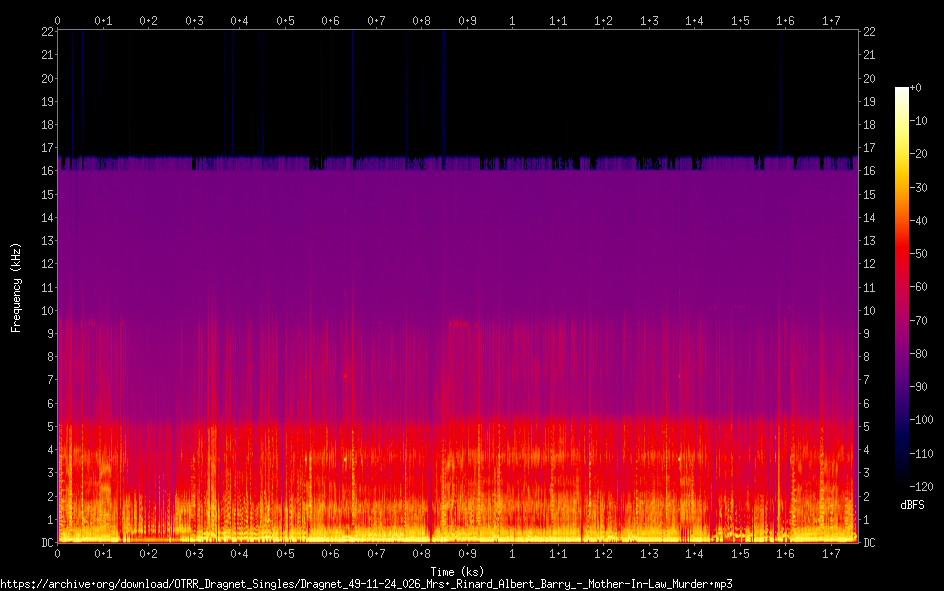
Task: Click the 16 kHz label on the right axis
Action: (870, 171)
